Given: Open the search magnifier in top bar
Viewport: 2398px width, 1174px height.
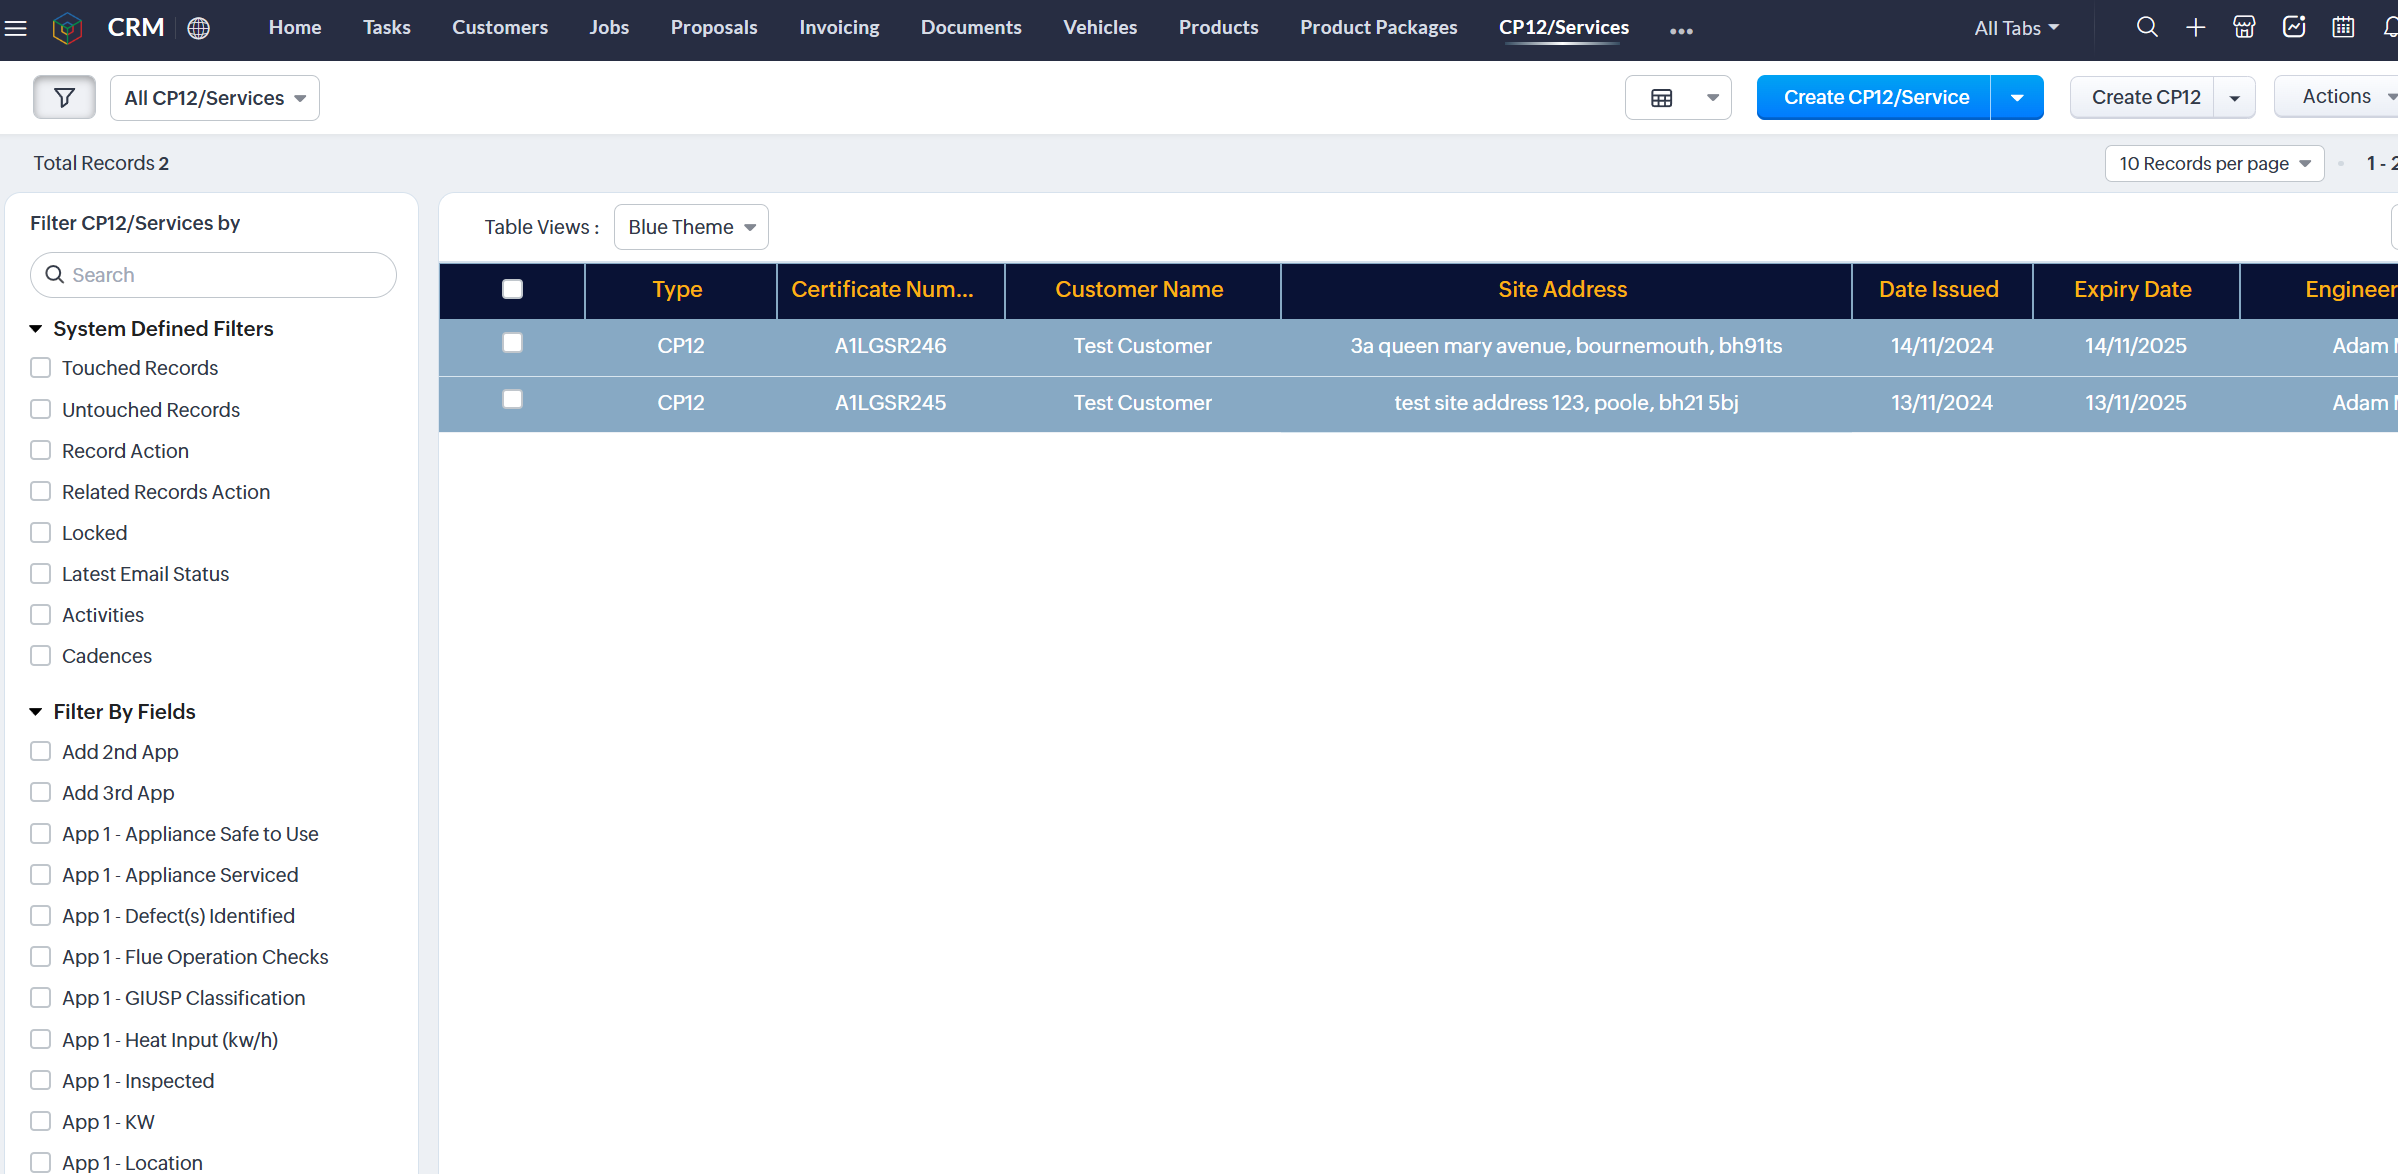Looking at the screenshot, I should [2147, 28].
